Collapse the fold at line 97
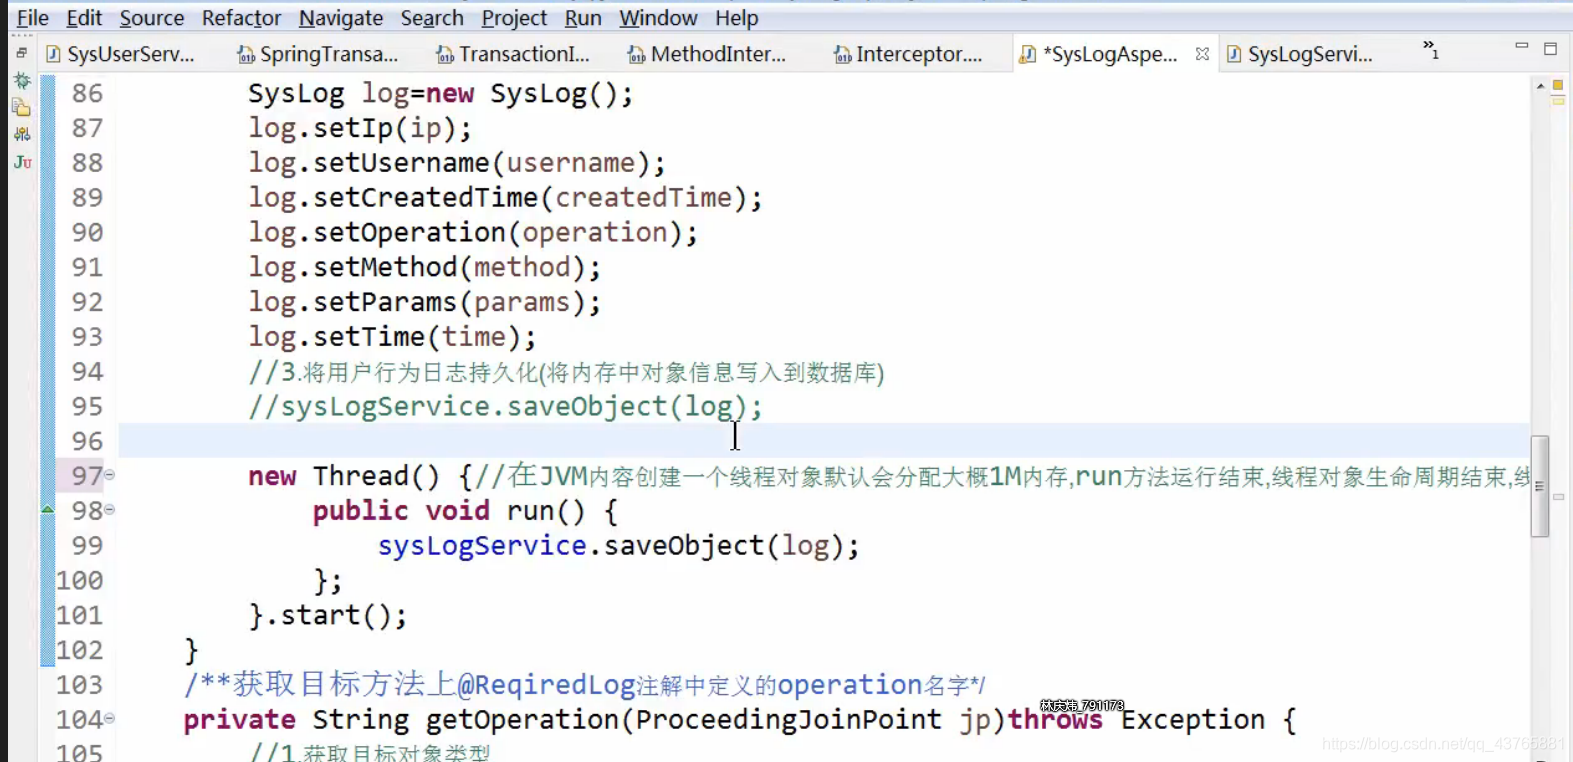 point(110,475)
